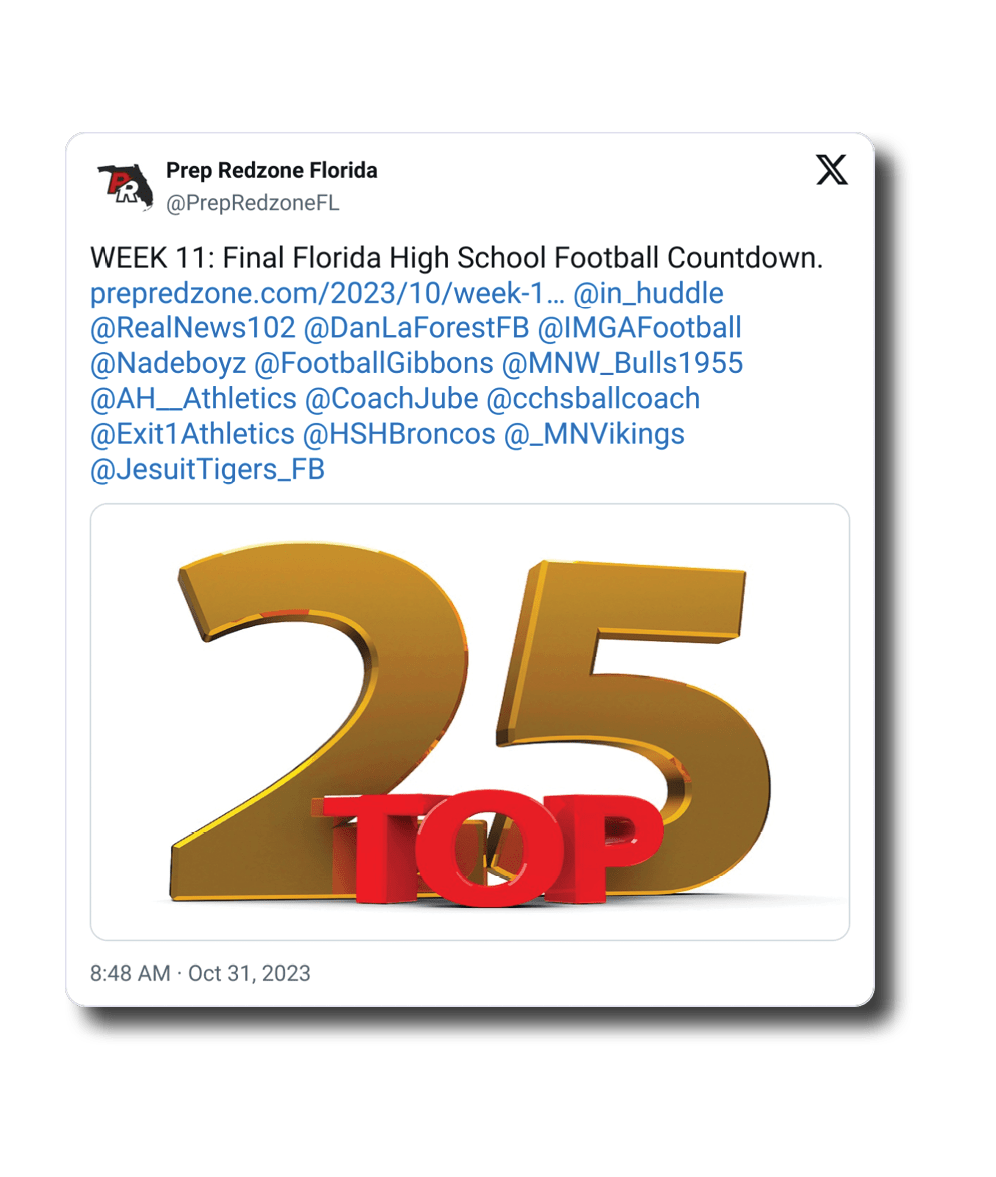
Task: Go to the @_MNVikings mention
Action: point(594,434)
